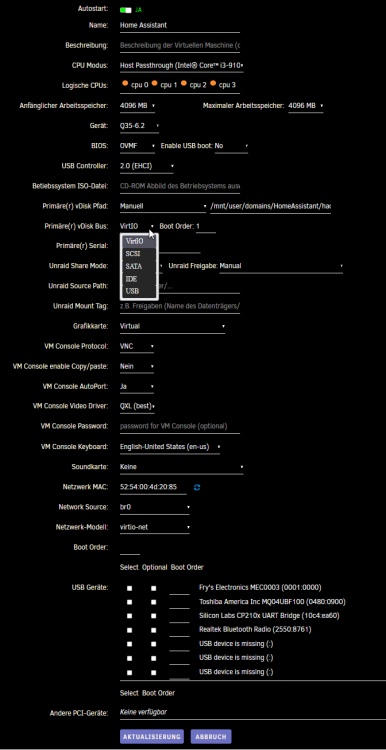This screenshot has width=386, height=750.
Task: Click the text Keine verfügbar
Action: click(x=143, y=712)
